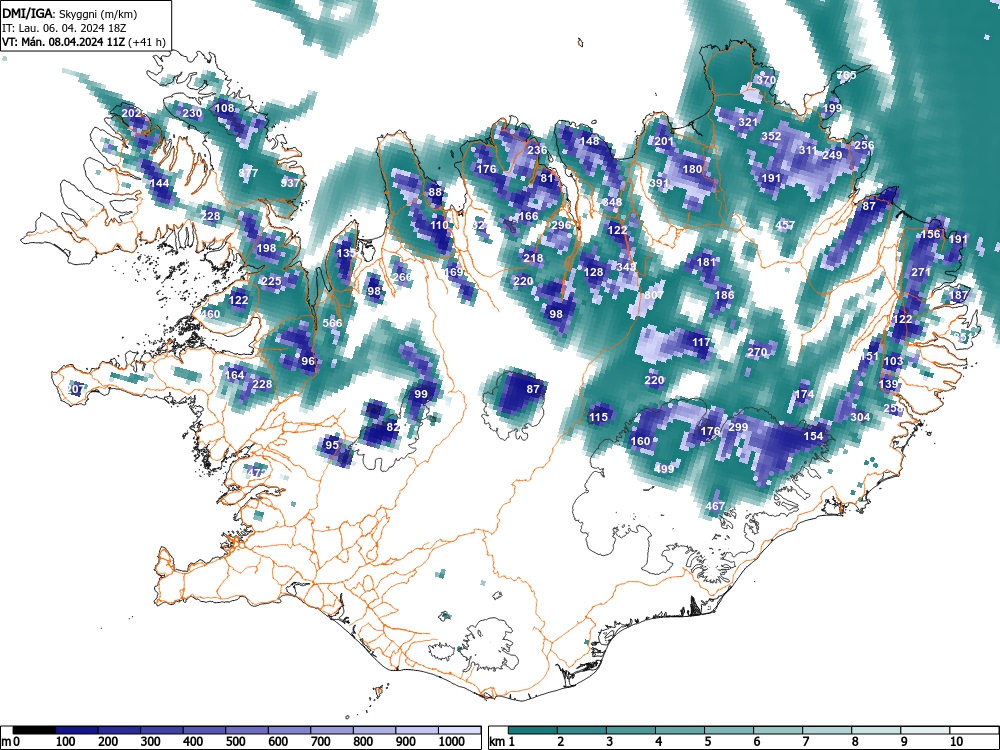Screen dimensions: 1000x750
Task: Click the '1000' label on the meter legend
Action: point(452,742)
